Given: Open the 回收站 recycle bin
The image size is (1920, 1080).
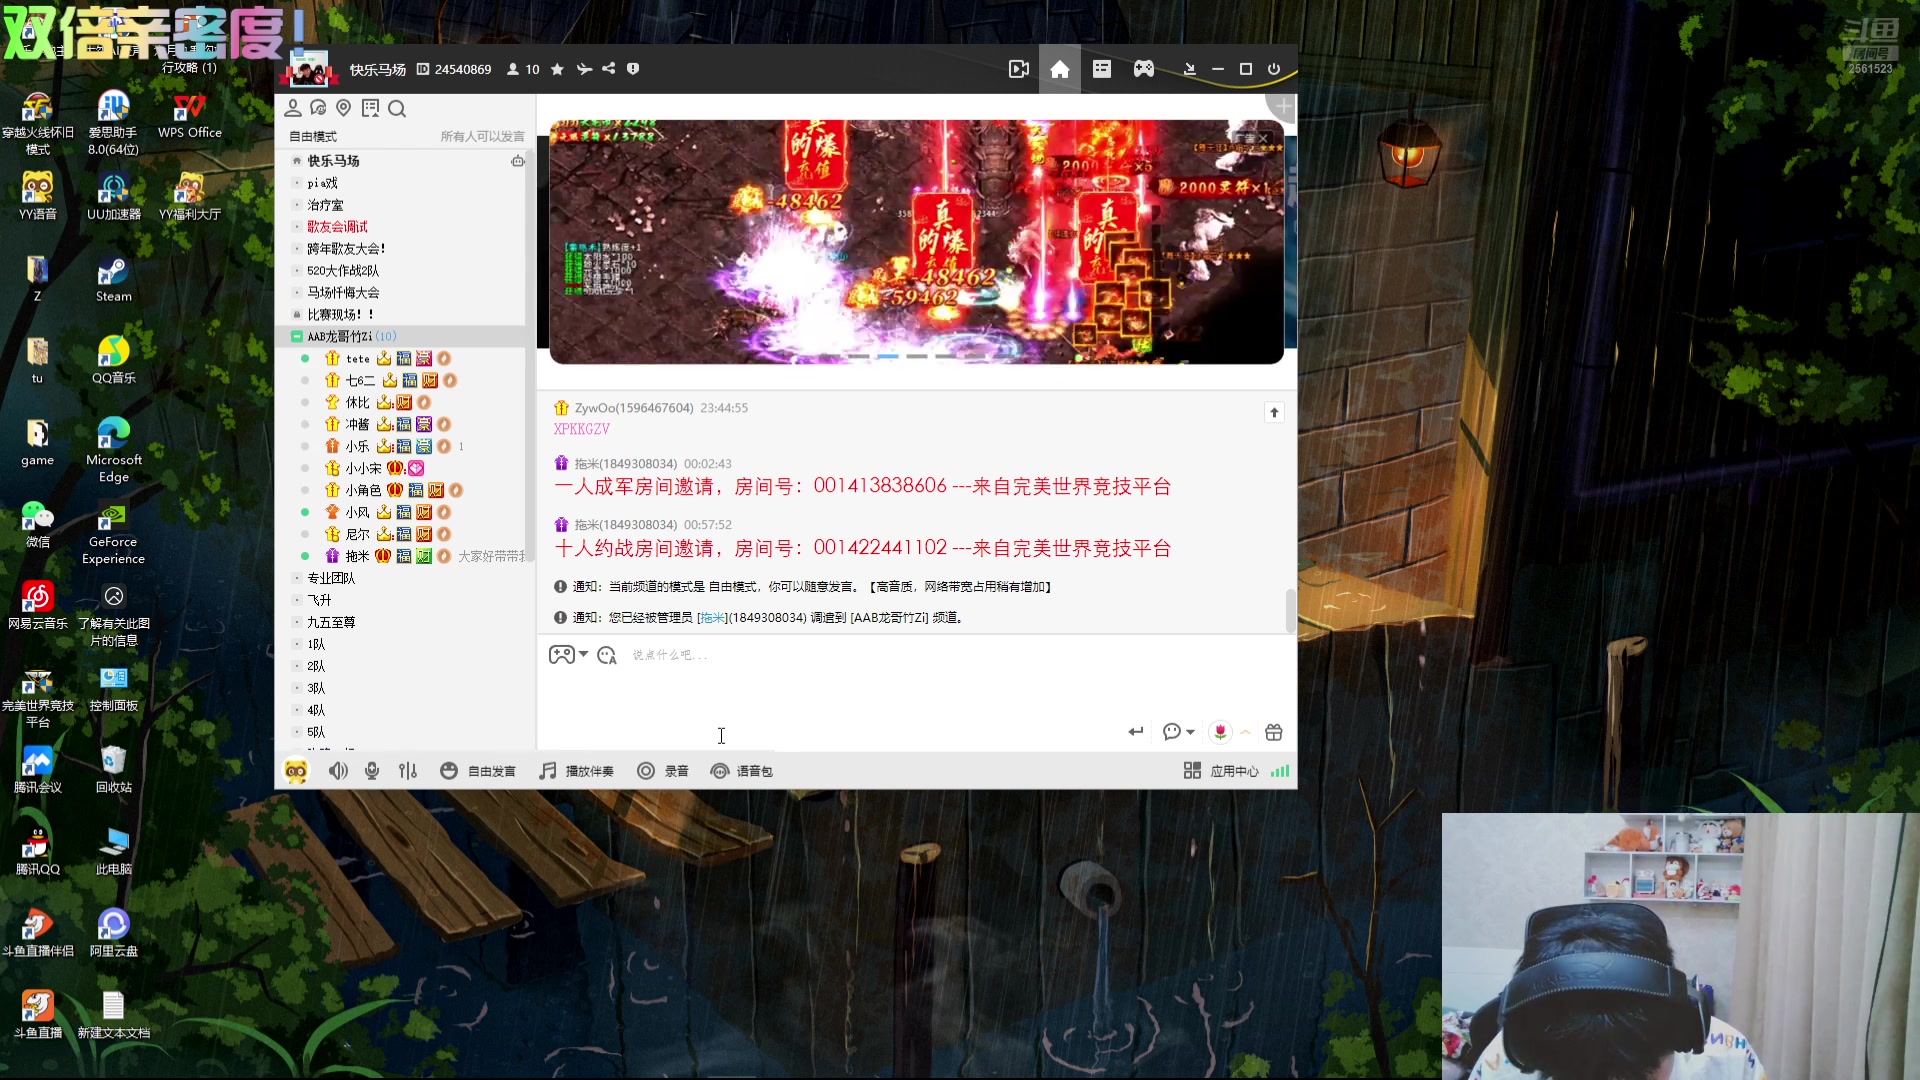Looking at the screenshot, I should [113, 769].
